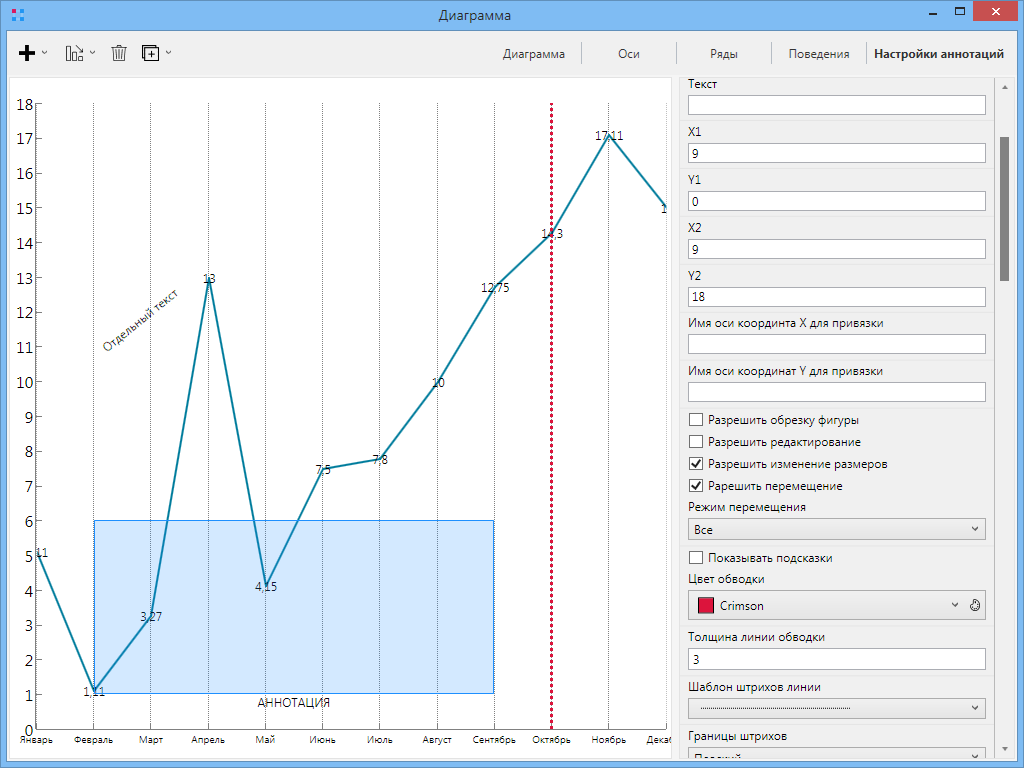
Task: Click the duplicate annotation icon
Action: [x=150, y=53]
